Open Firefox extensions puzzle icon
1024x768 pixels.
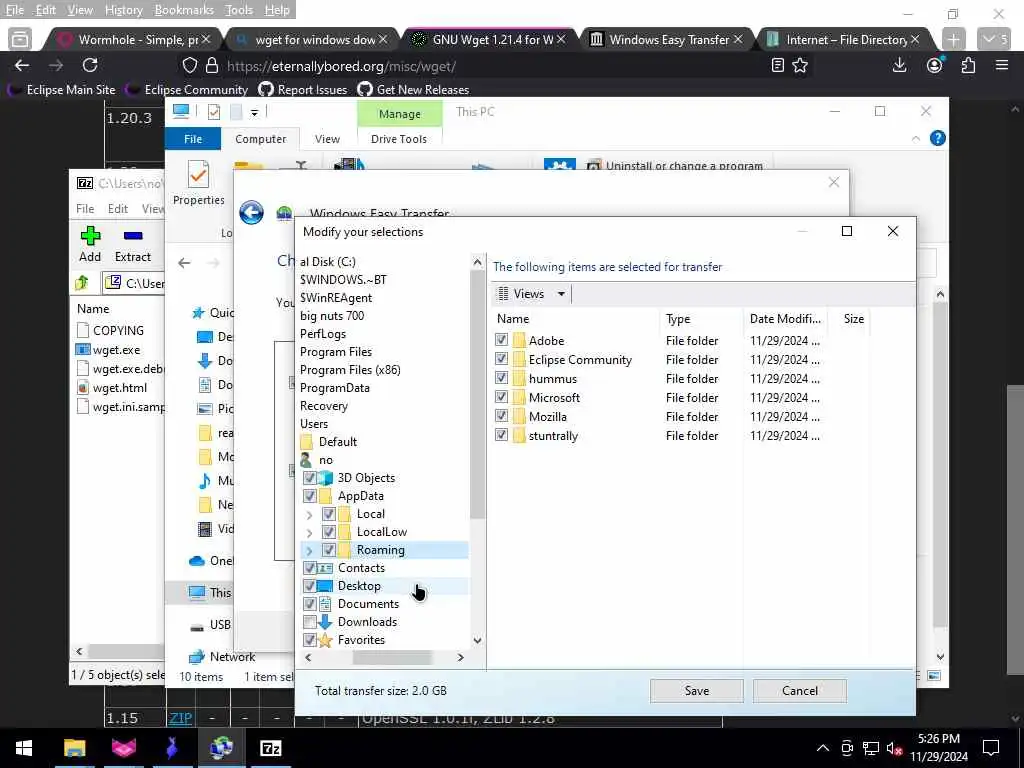point(968,65)
